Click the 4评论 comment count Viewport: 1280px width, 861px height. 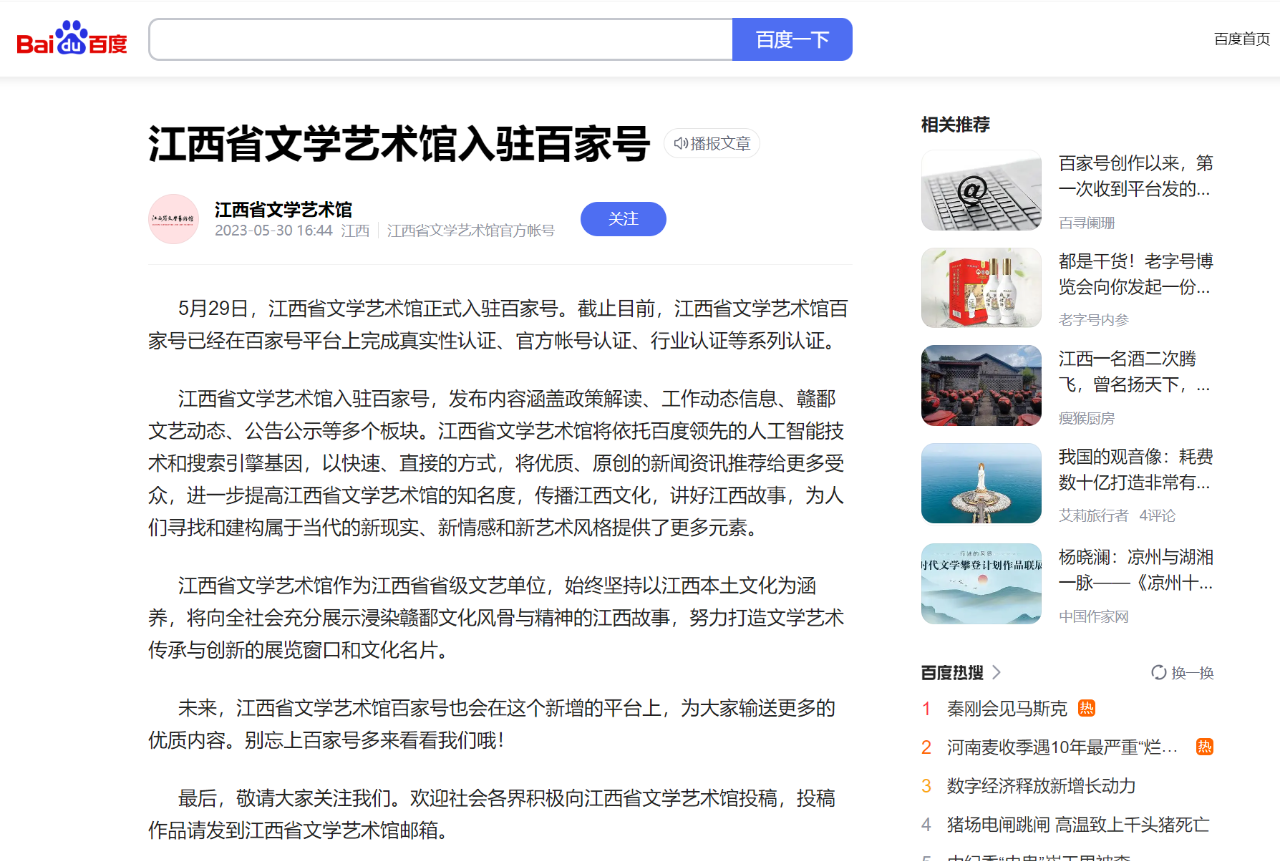[1158, 515]
